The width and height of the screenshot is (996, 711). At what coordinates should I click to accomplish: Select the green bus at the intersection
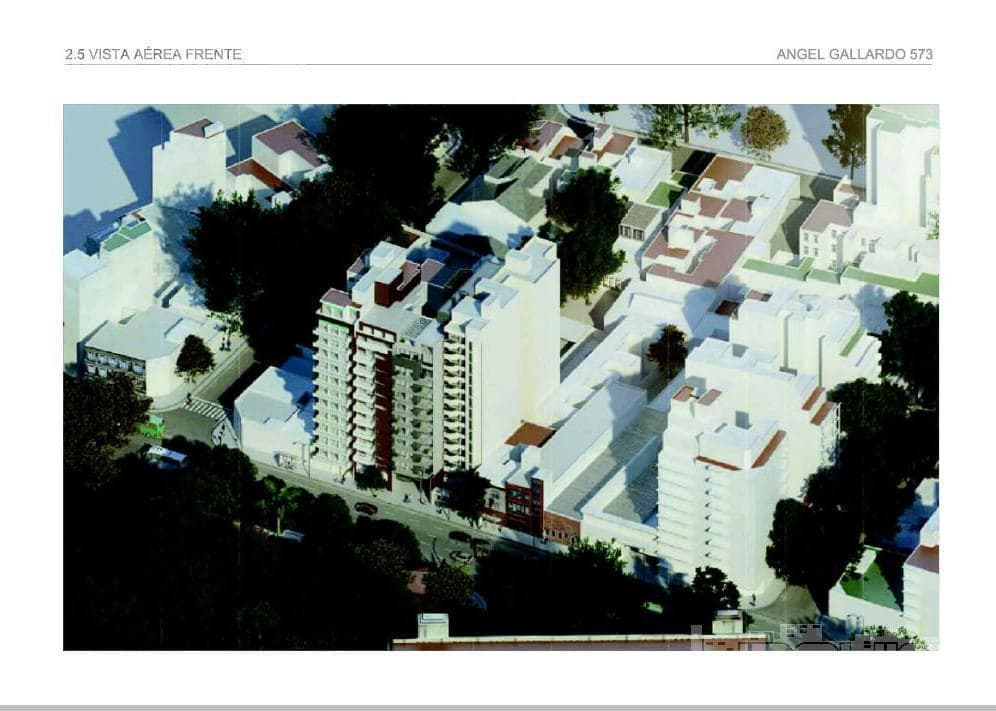pyautogui.click(x=151, y=427)
